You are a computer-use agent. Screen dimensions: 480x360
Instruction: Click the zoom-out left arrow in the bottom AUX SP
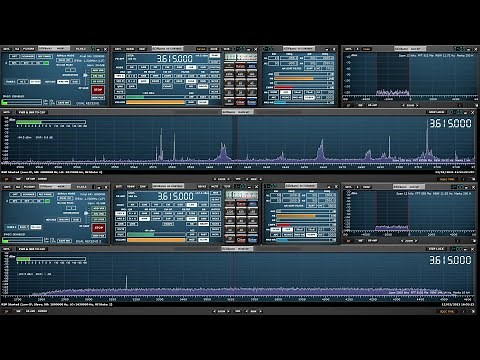tap(402, 241)
